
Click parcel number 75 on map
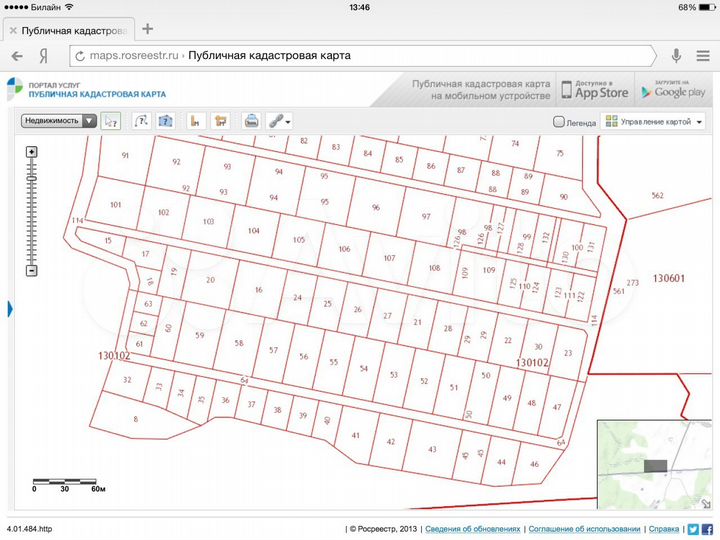point(560,153)
